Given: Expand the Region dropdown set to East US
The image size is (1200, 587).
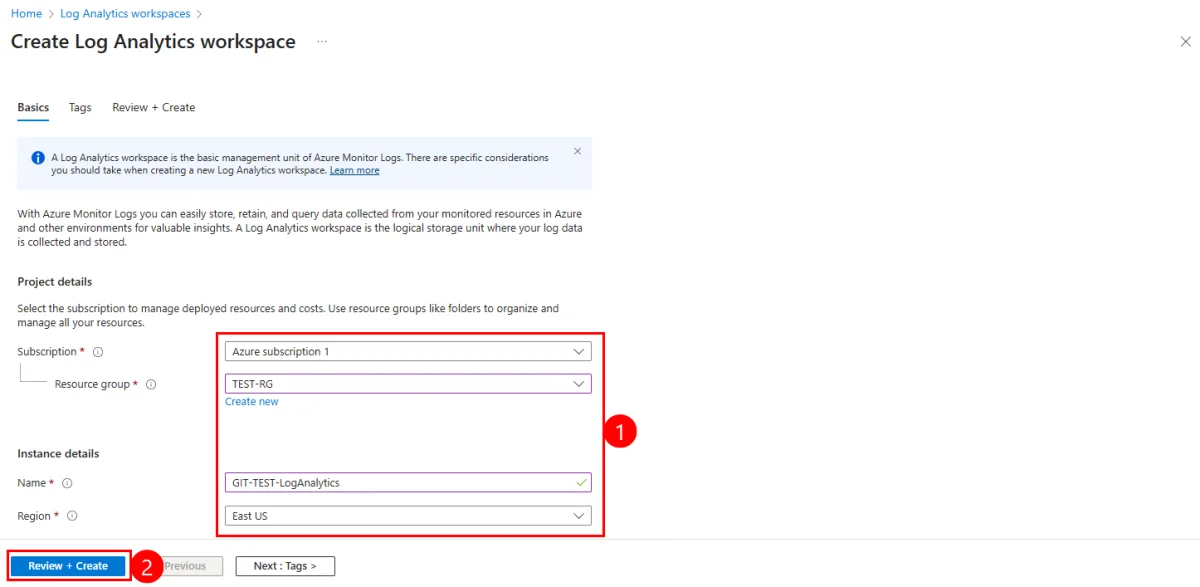Looking at the screenshot, I should (408, 516).
